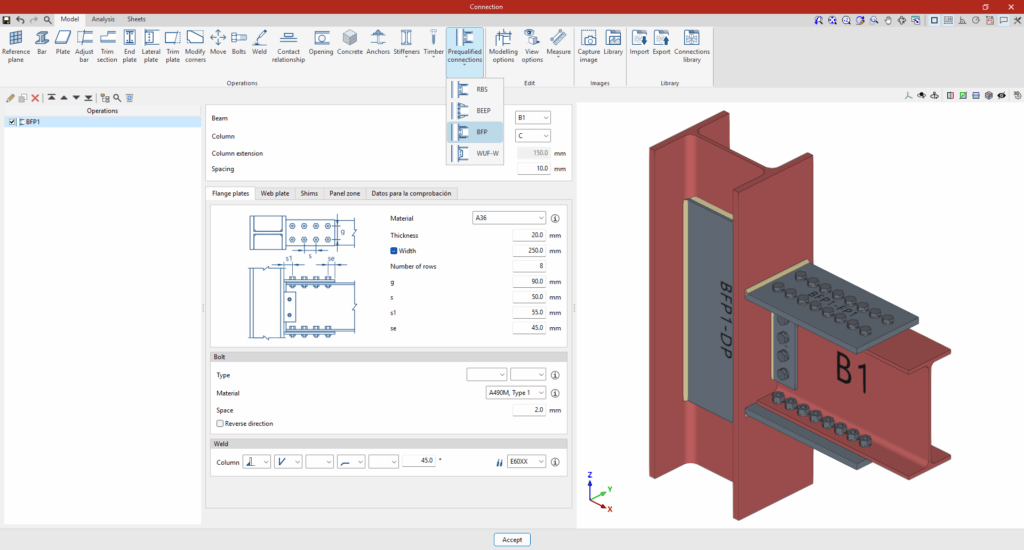
Task: Switch to the Web plate tab
Action: pyautogui.click(x=274, y=193)
